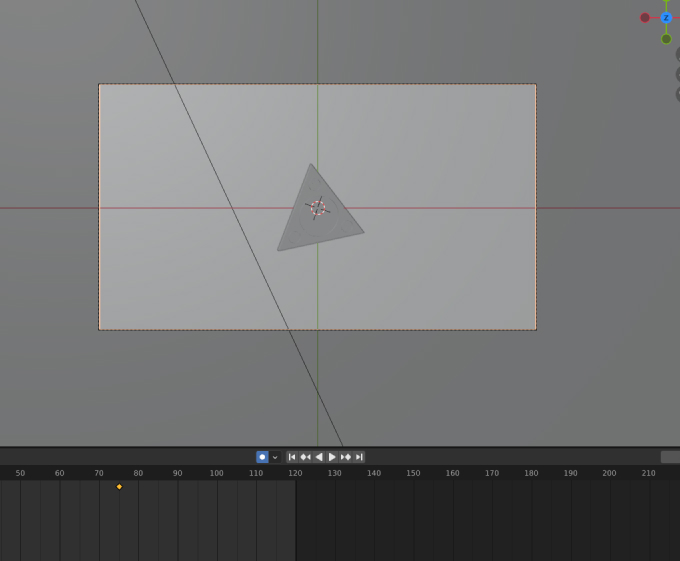Click the red negative X gizmo circle
The image size is (680, 561).
click(x=645, y=18)
